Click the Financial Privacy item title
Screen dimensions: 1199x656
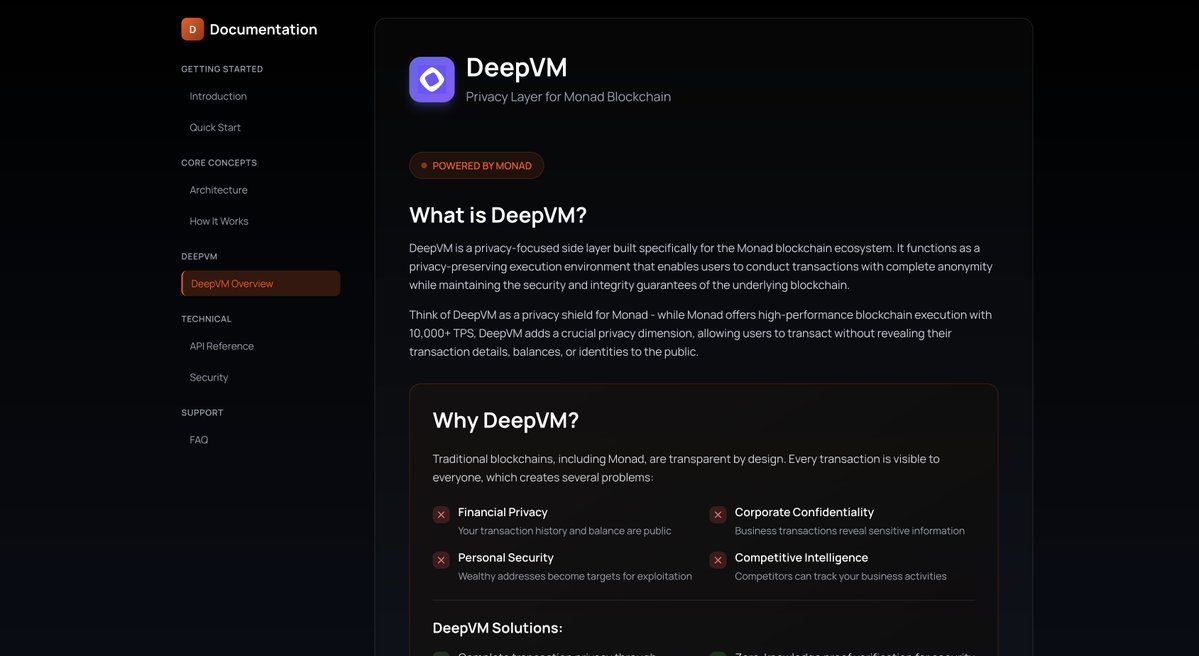[502, 512]
